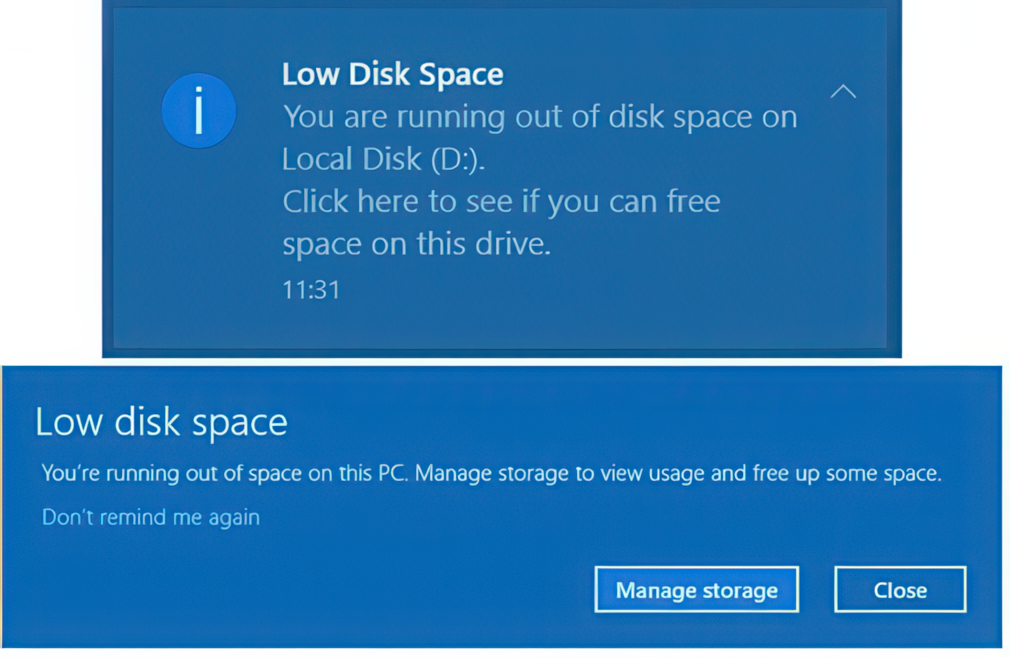The height and width of the screenshot is (658, 1010).
Task: Click "You're running out of space on this PC."
Action: pyautogui.click(x=224, y=473)
